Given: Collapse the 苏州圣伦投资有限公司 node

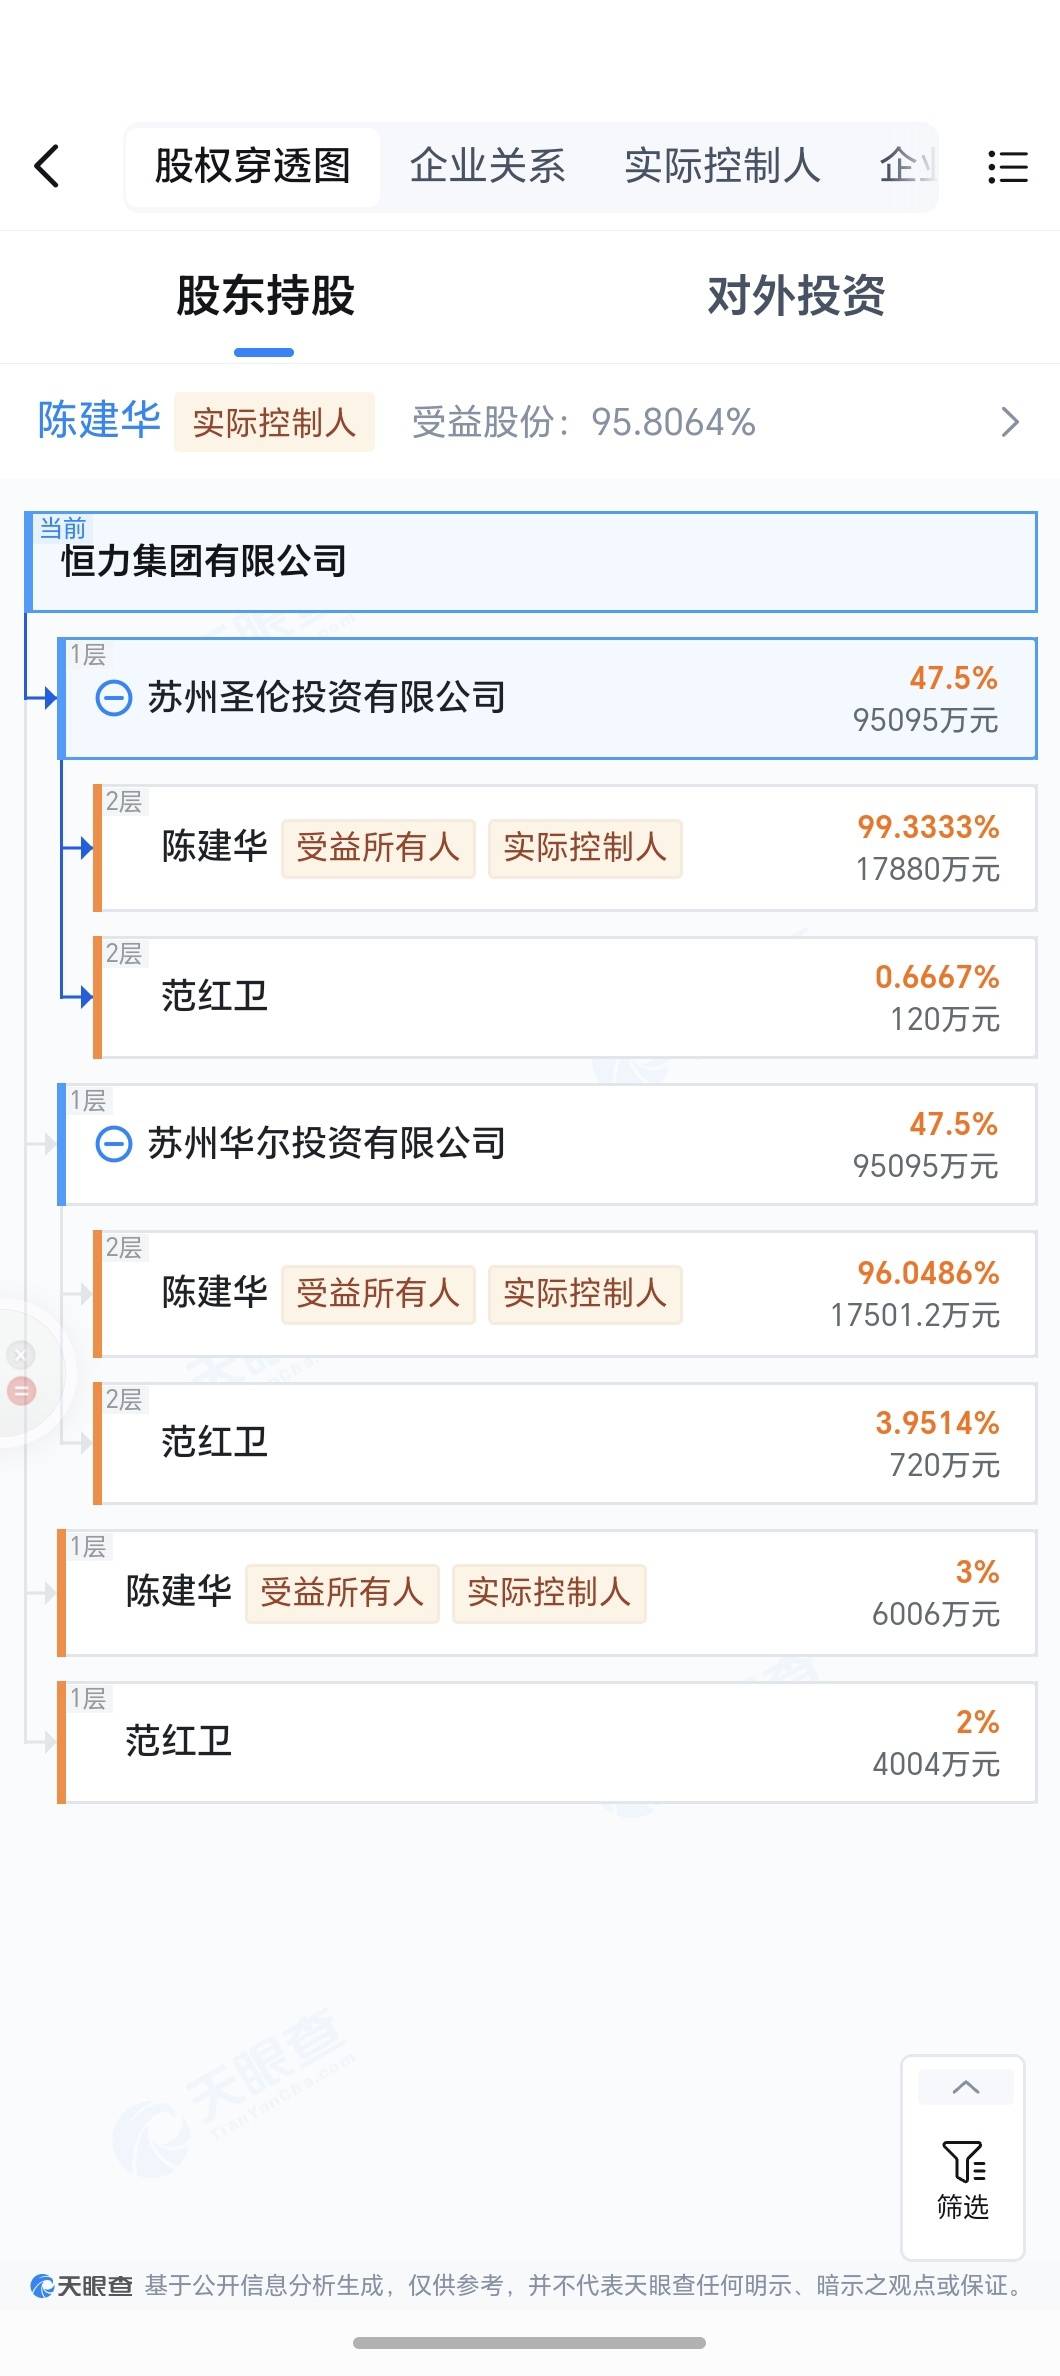Looking at the screenshot, I should pyautogui.click(x=113, y=697).
